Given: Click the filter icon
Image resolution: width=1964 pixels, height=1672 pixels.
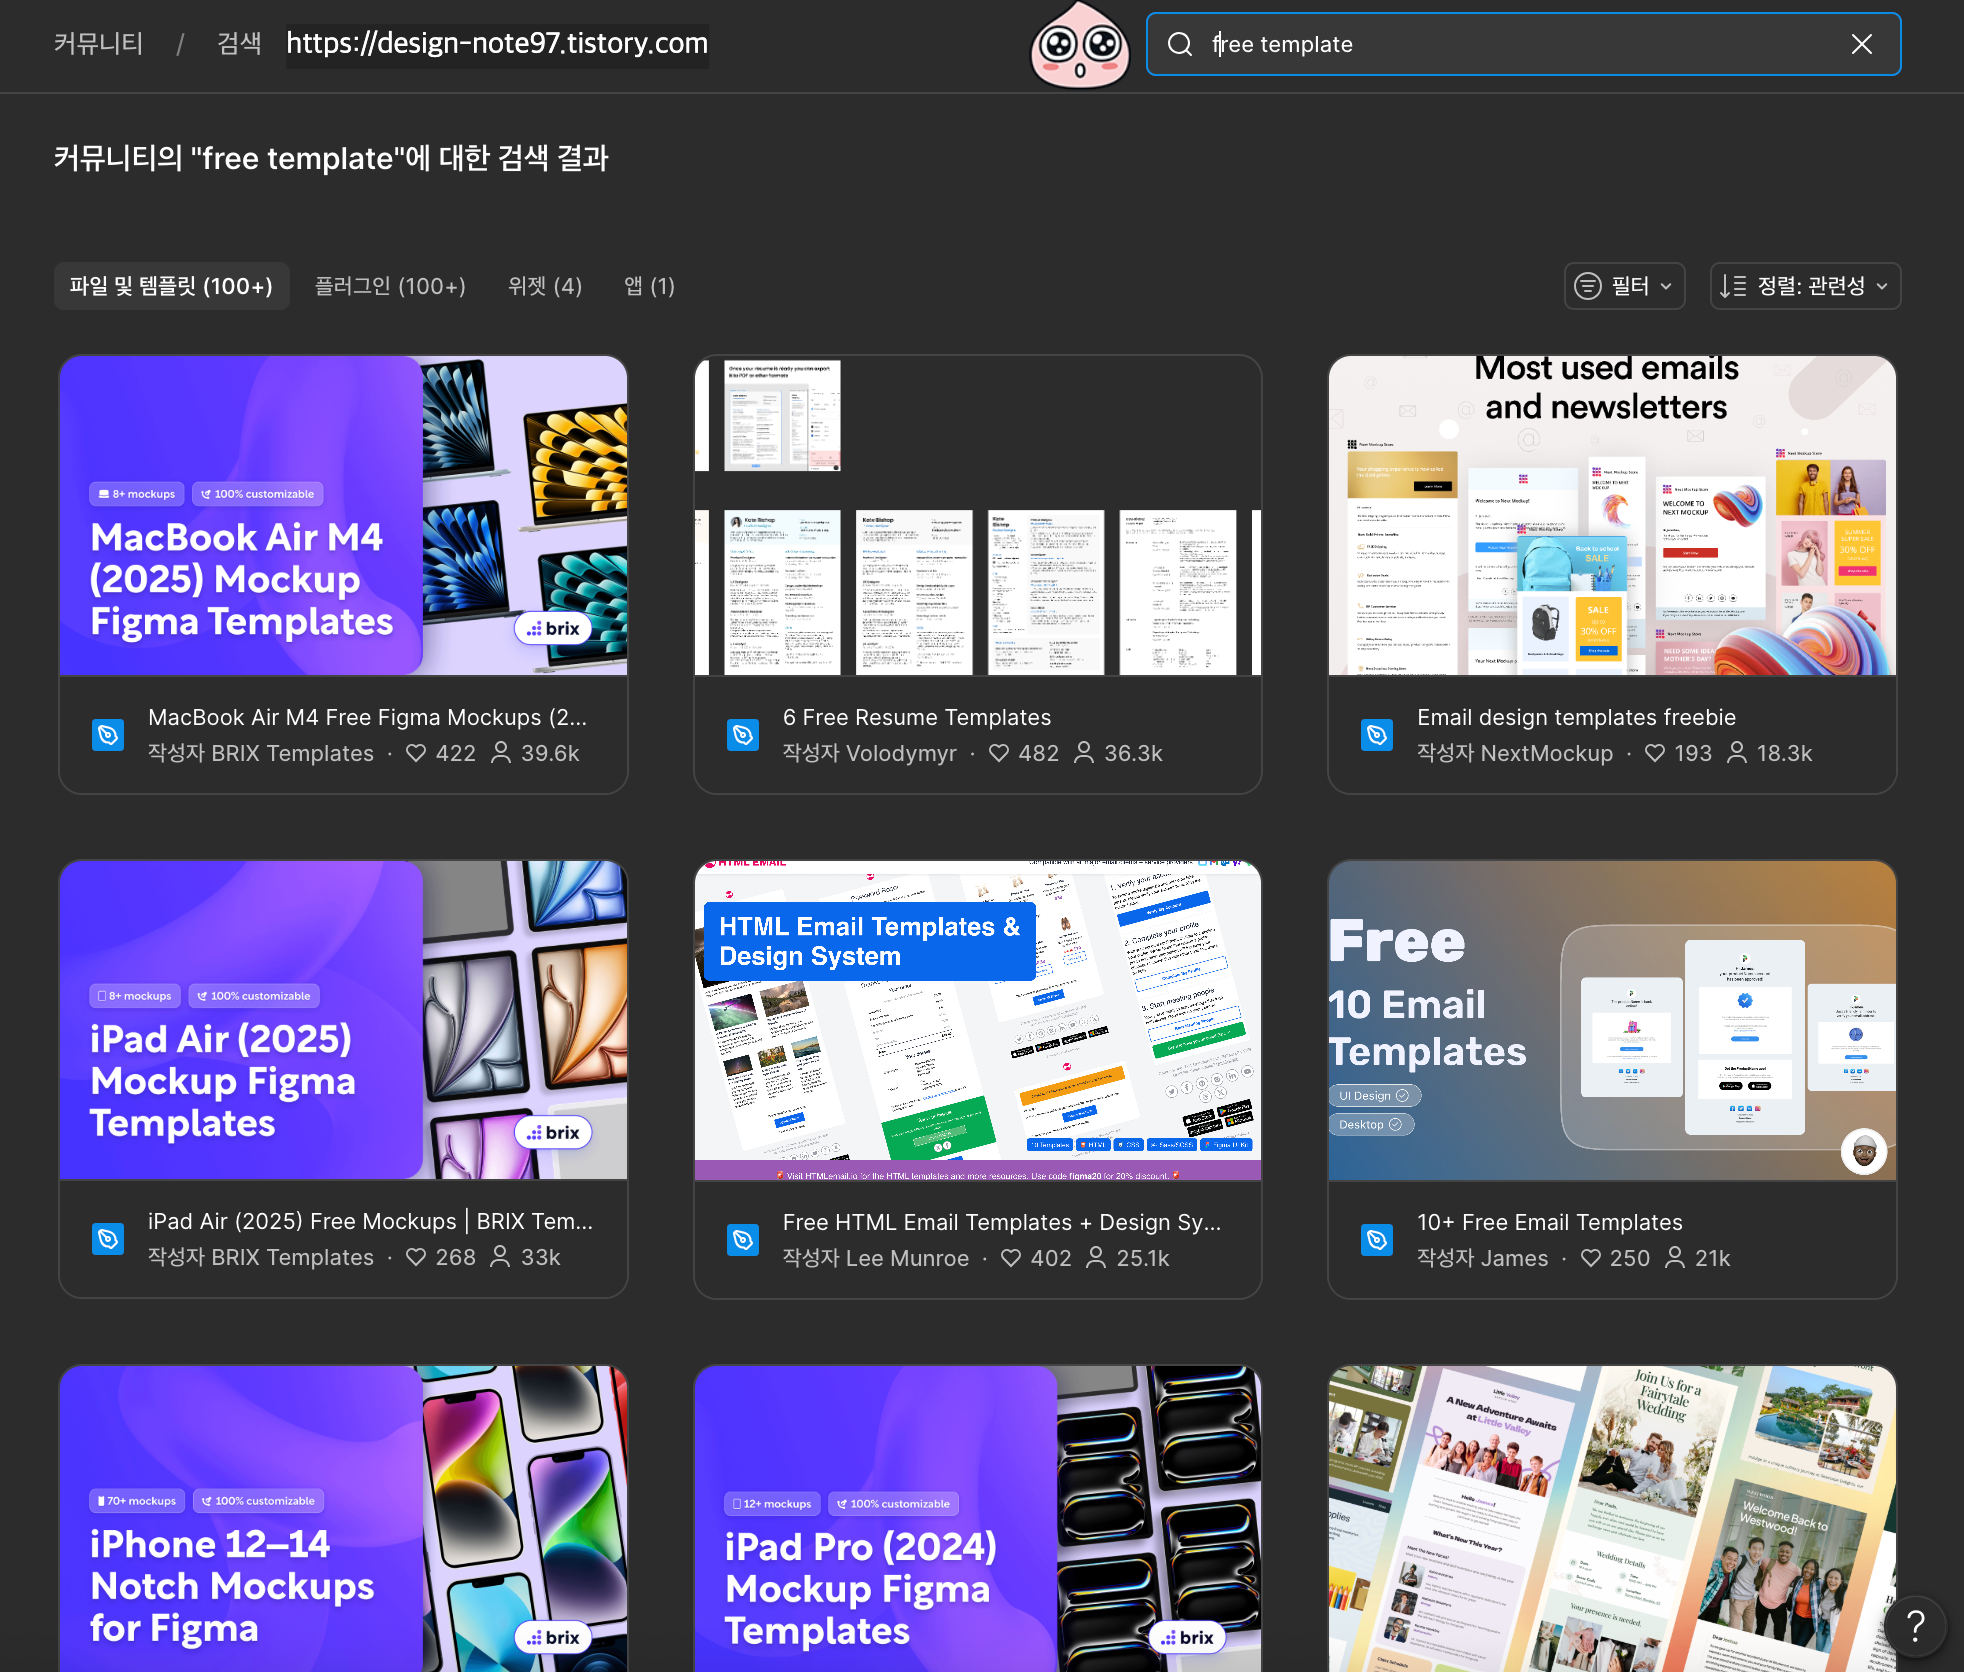Looking at the screenshot, I should [x=1588, y=286].
